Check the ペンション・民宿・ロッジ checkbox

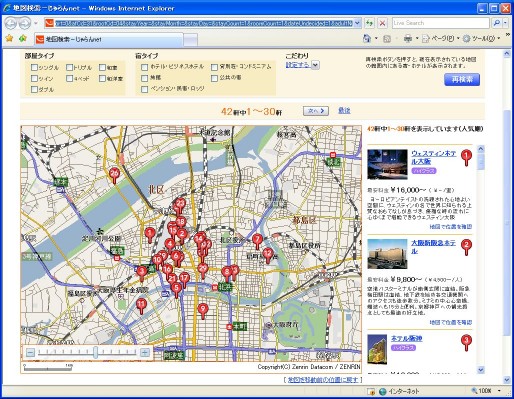point(144,89)
